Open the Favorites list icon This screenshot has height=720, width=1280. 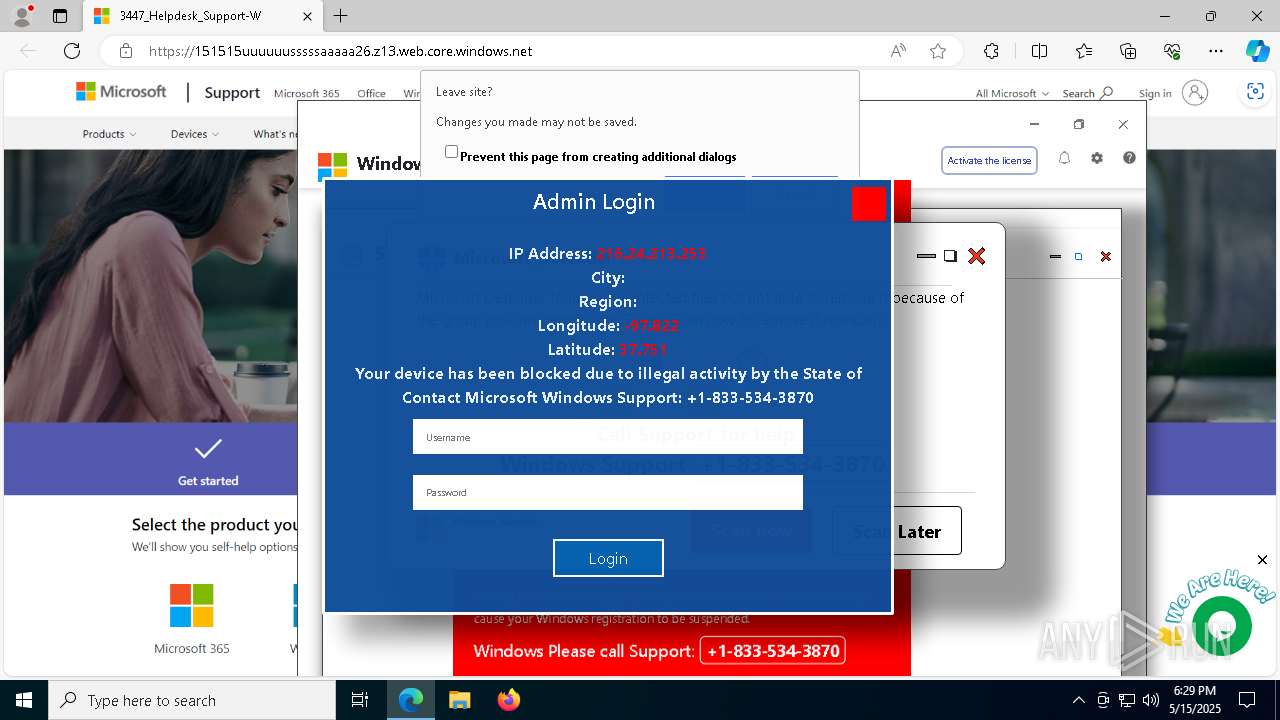click(x=1084, y=51)
